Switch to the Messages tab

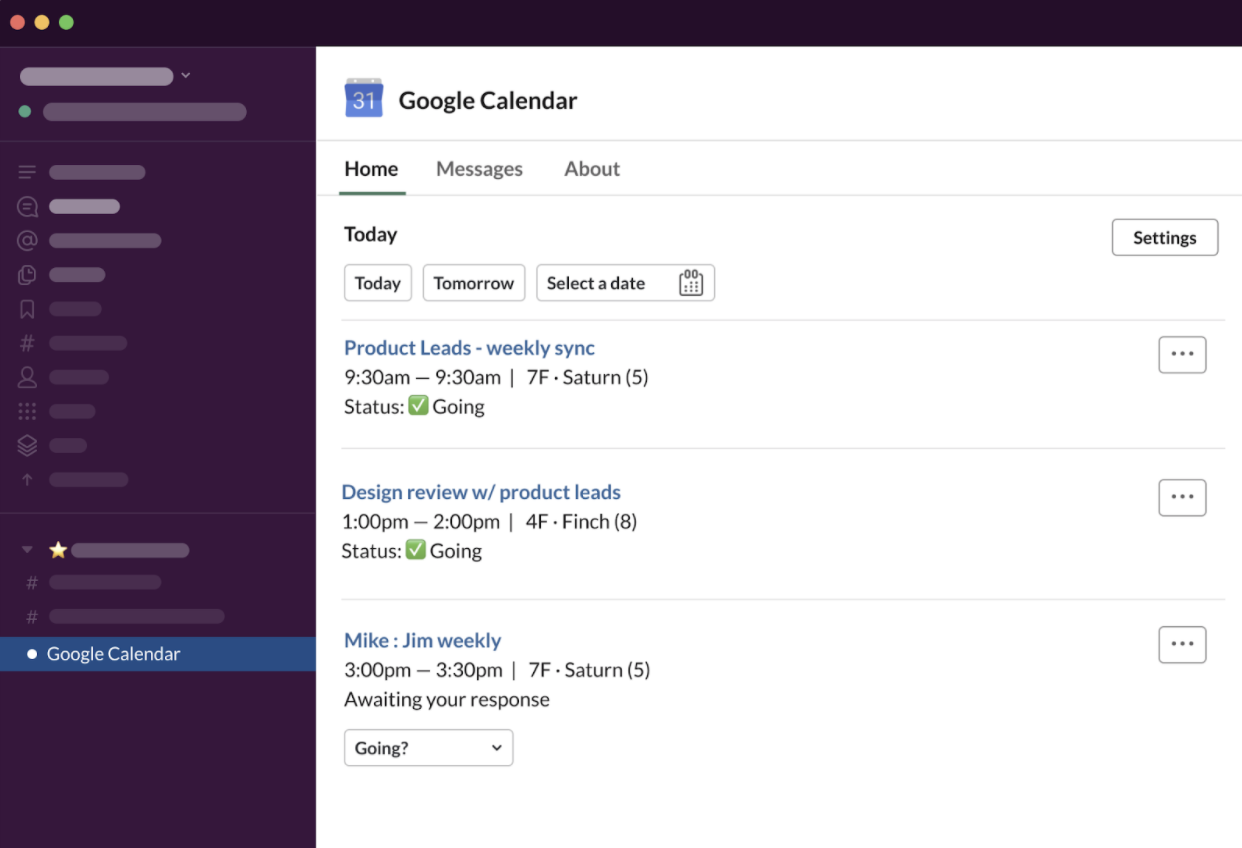point(479,169)
